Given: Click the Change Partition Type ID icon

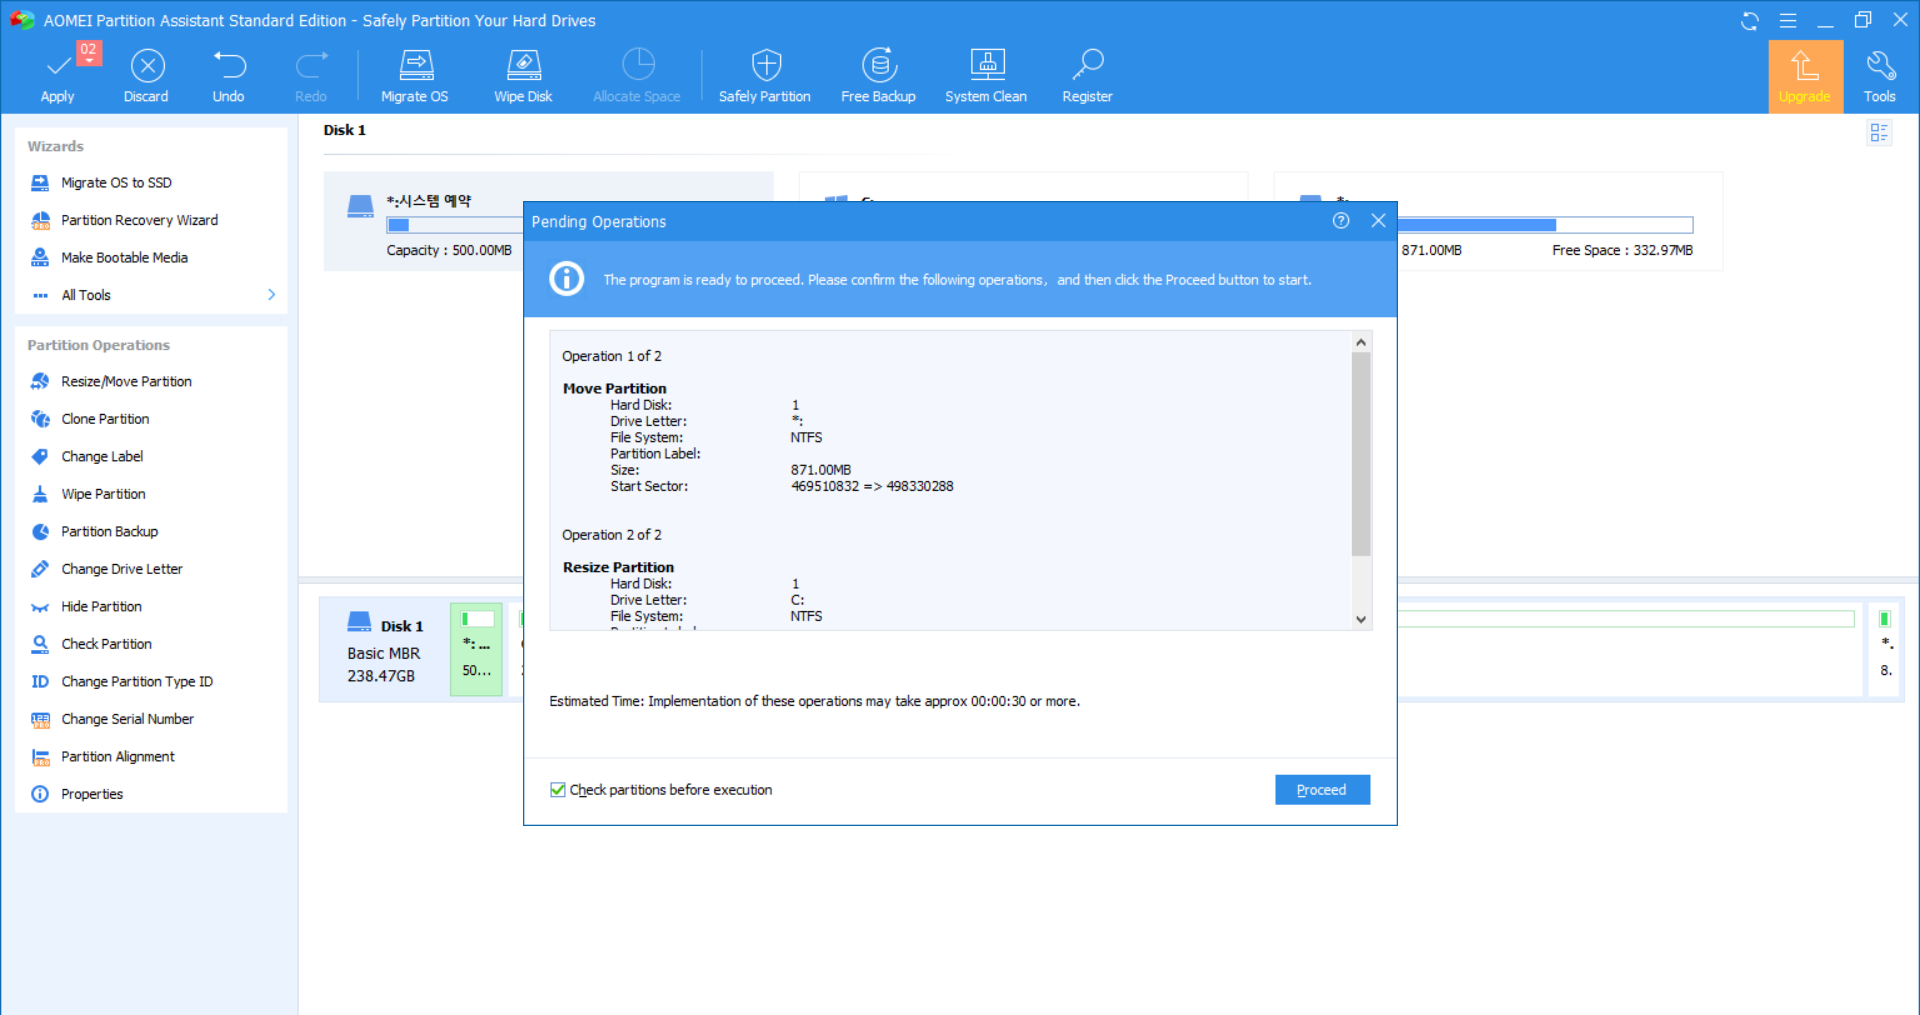Looking at the screenshot, I should click(40, 682).
